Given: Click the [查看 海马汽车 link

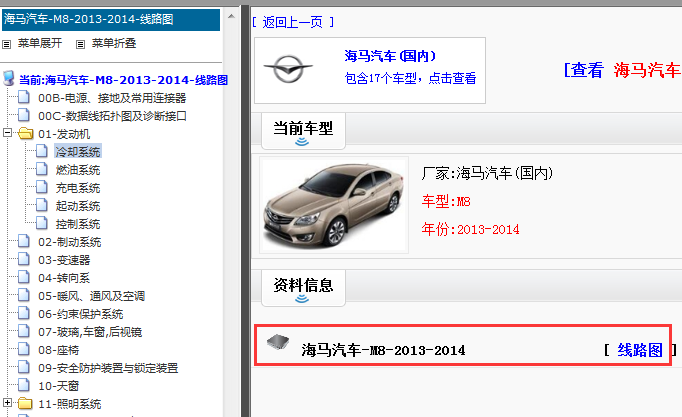Looking at the screenshot, I should click(622, 70).
